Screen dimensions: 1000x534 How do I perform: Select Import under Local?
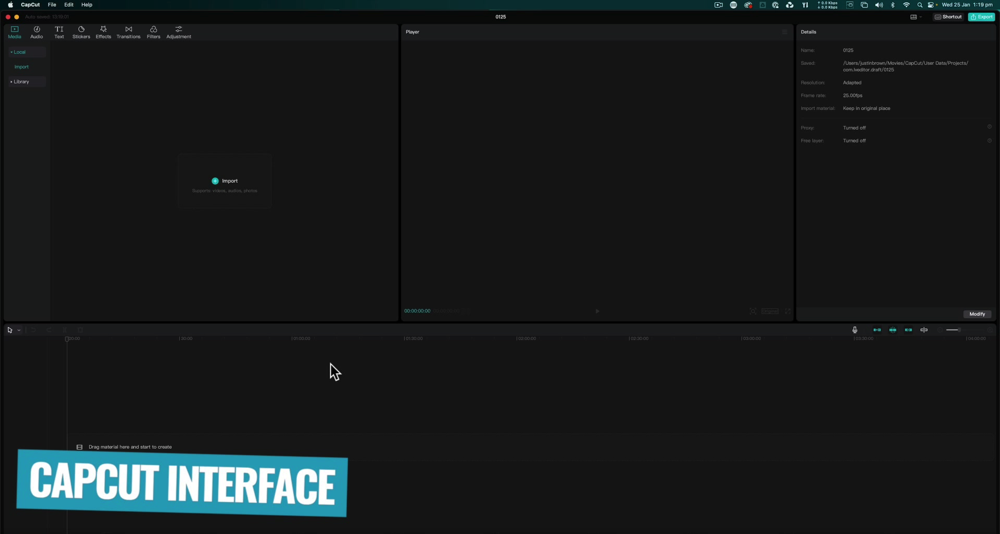coord(22,67)
